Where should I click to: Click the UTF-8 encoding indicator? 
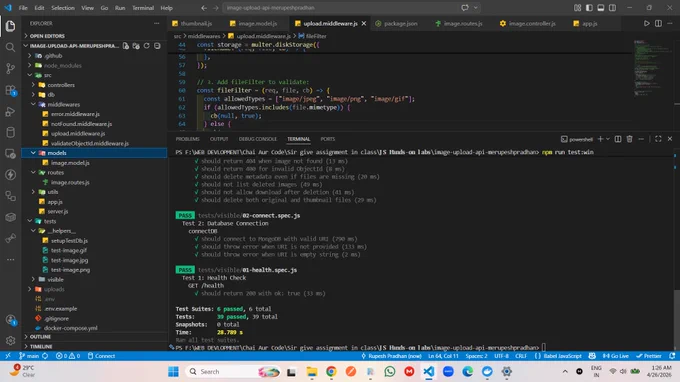(x=501, y=356)
